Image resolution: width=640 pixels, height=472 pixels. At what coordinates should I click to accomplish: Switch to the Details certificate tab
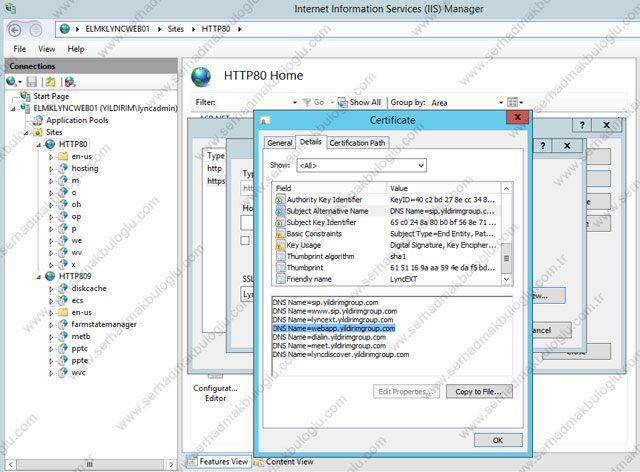point(311,142)
